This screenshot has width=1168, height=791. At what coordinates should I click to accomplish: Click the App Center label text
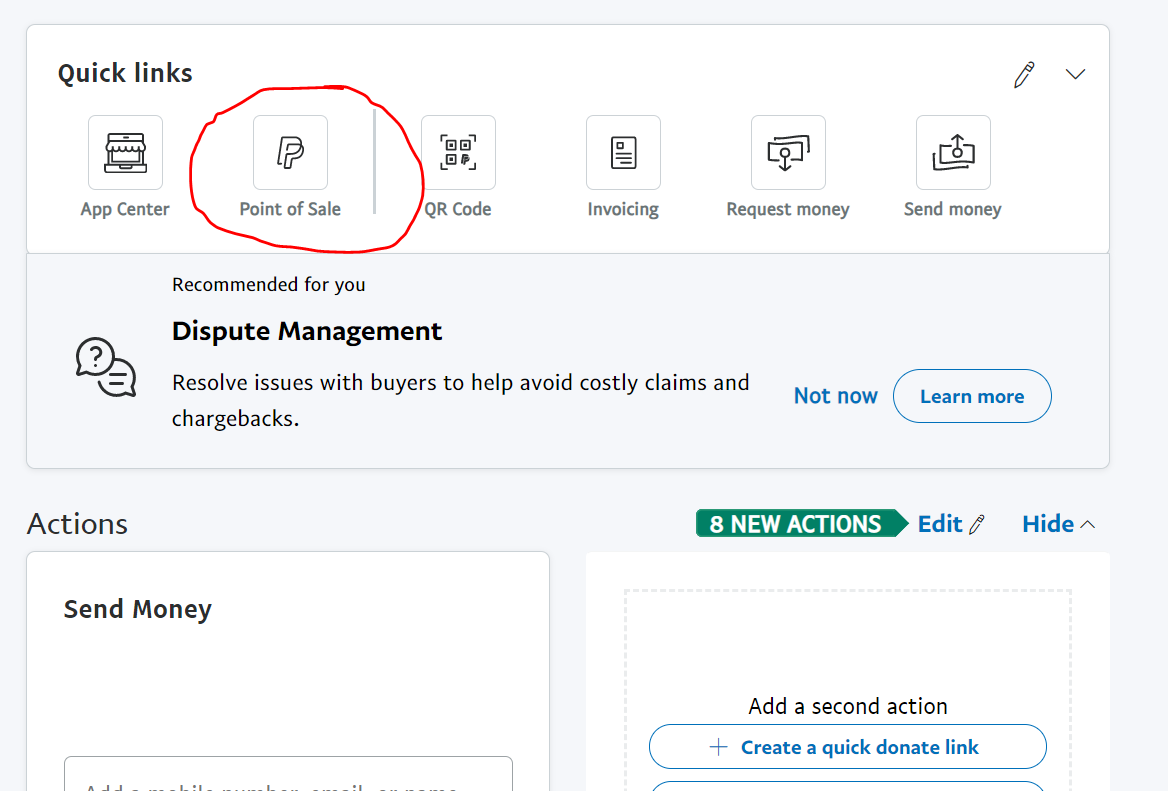tap(125, 209)
